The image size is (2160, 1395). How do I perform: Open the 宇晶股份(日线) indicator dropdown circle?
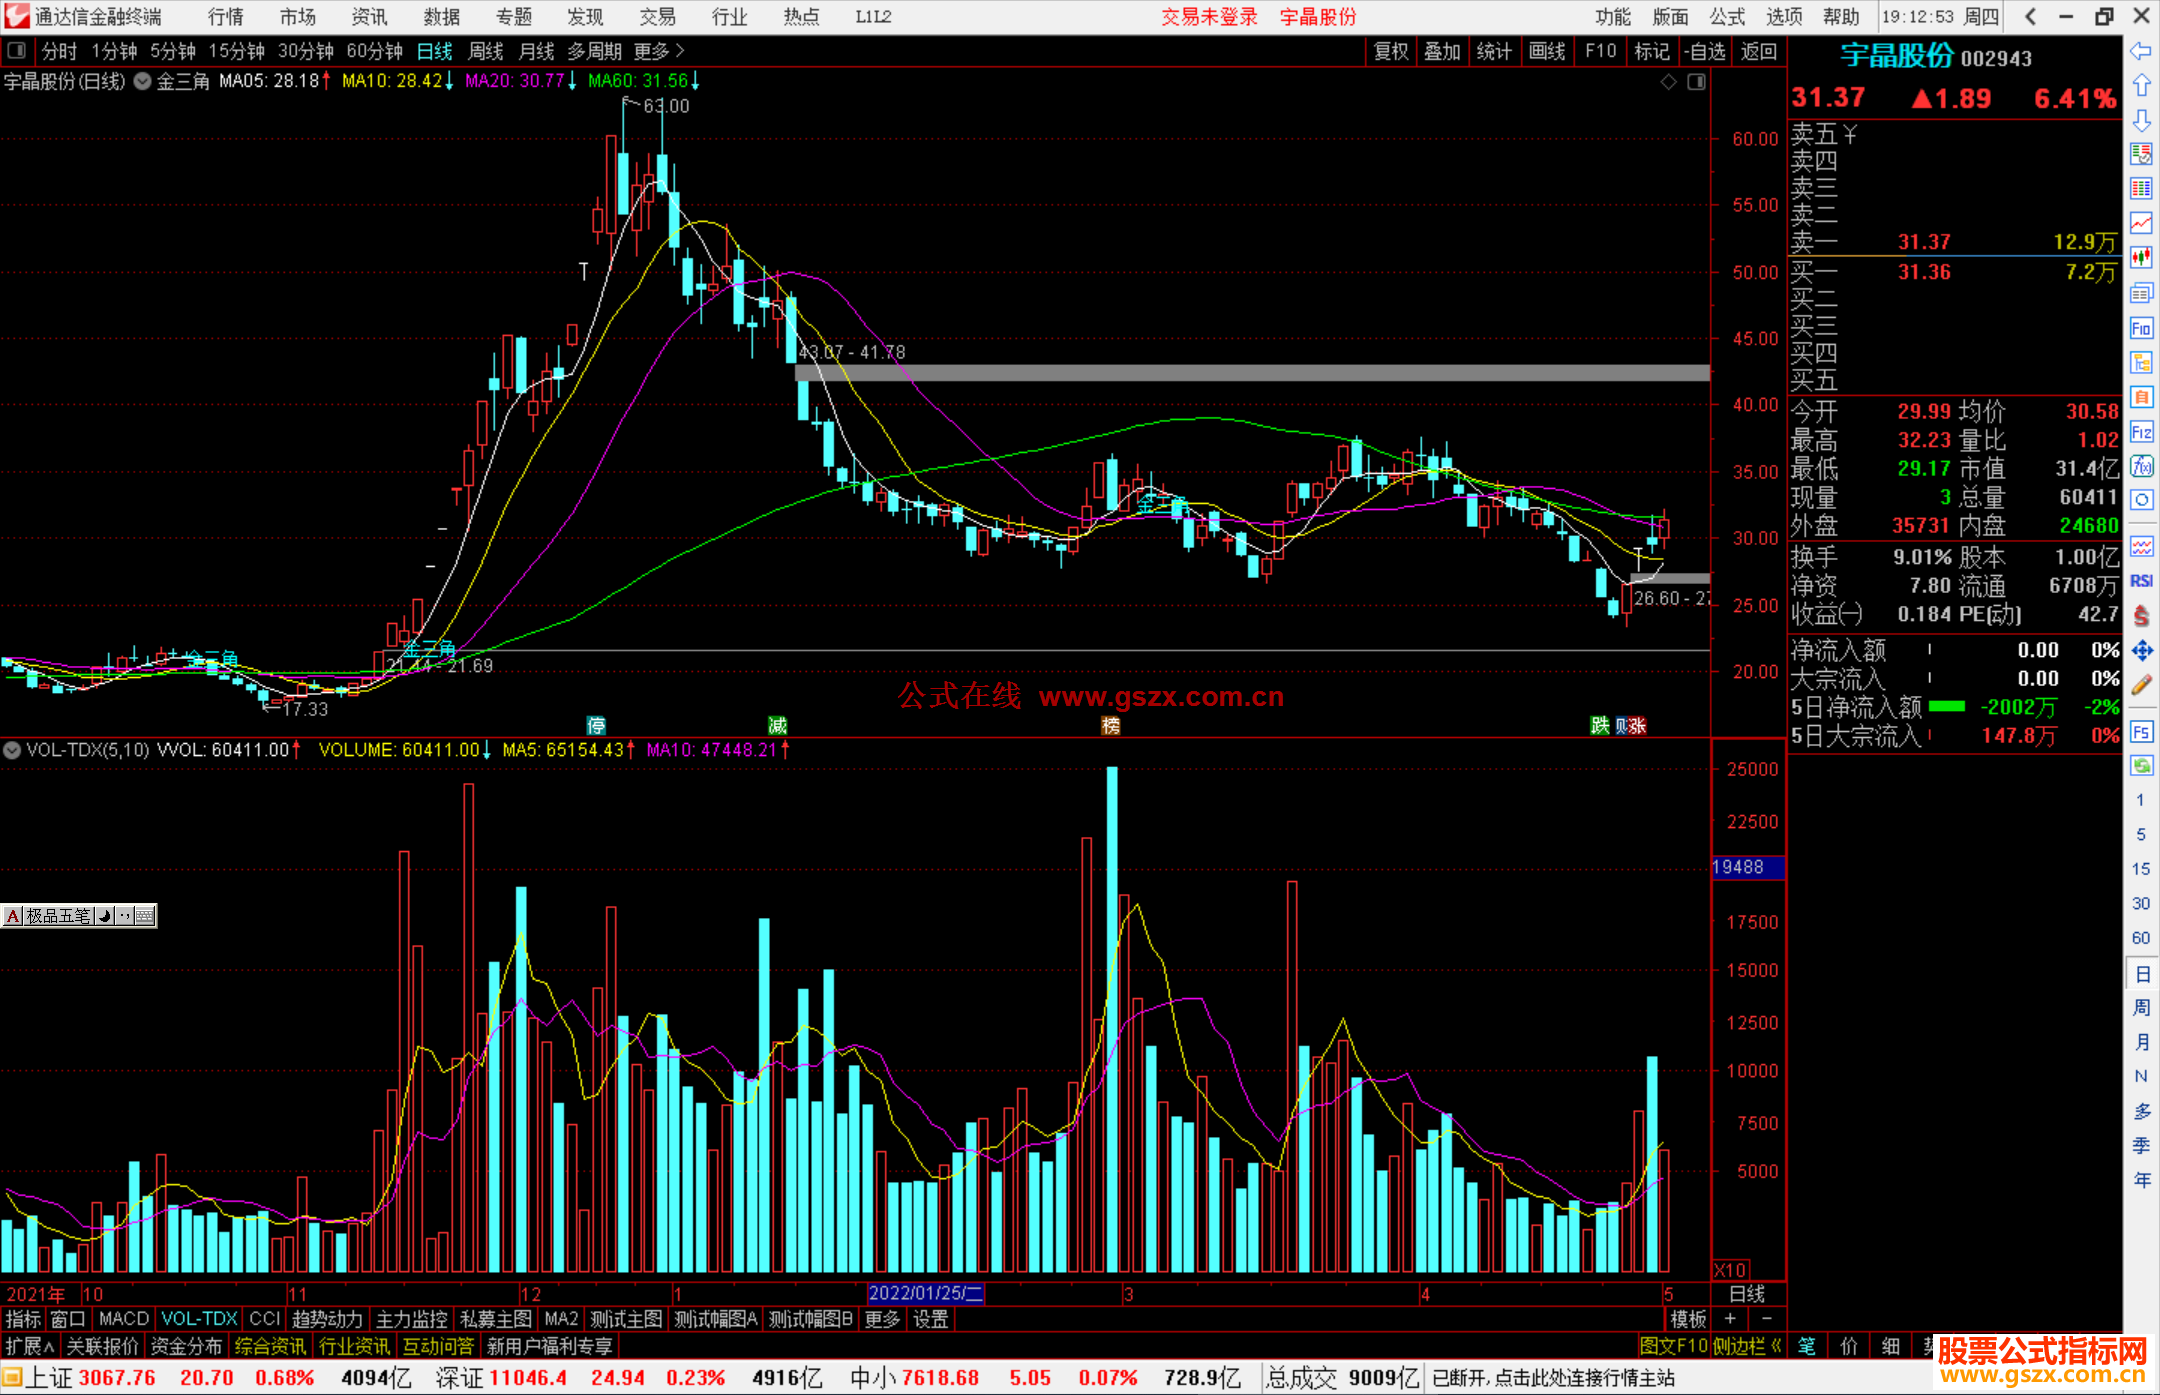click(142, 81)
